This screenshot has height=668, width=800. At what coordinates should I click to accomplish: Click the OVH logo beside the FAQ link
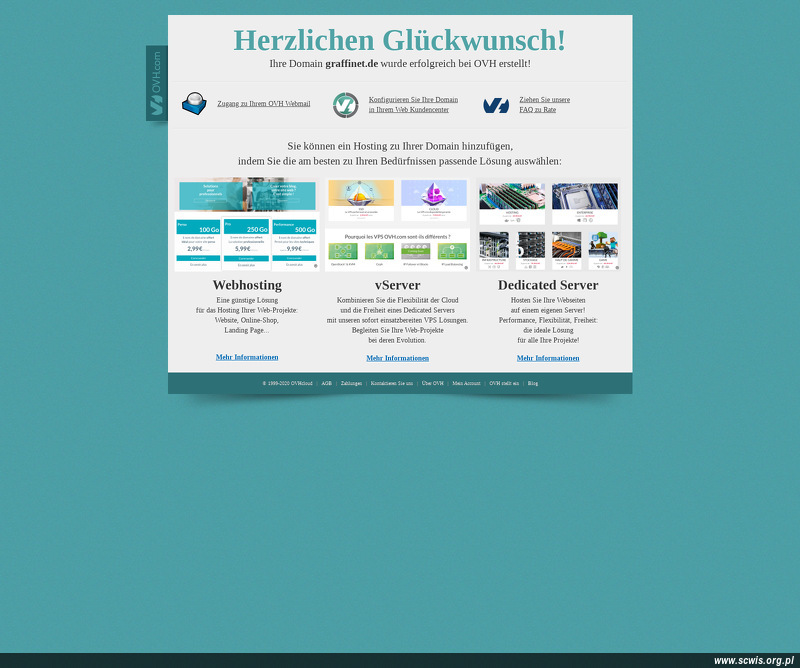496,105
